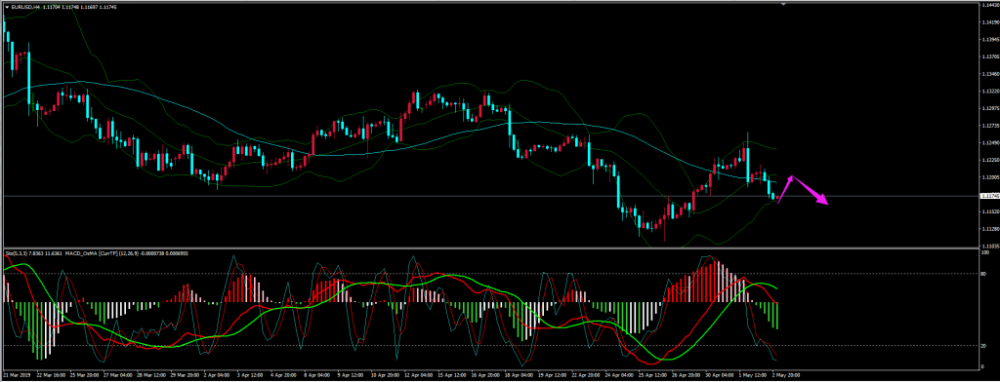
Task: Click the 24 Apr 04:00 time label
Action: [x=619, y=374]
